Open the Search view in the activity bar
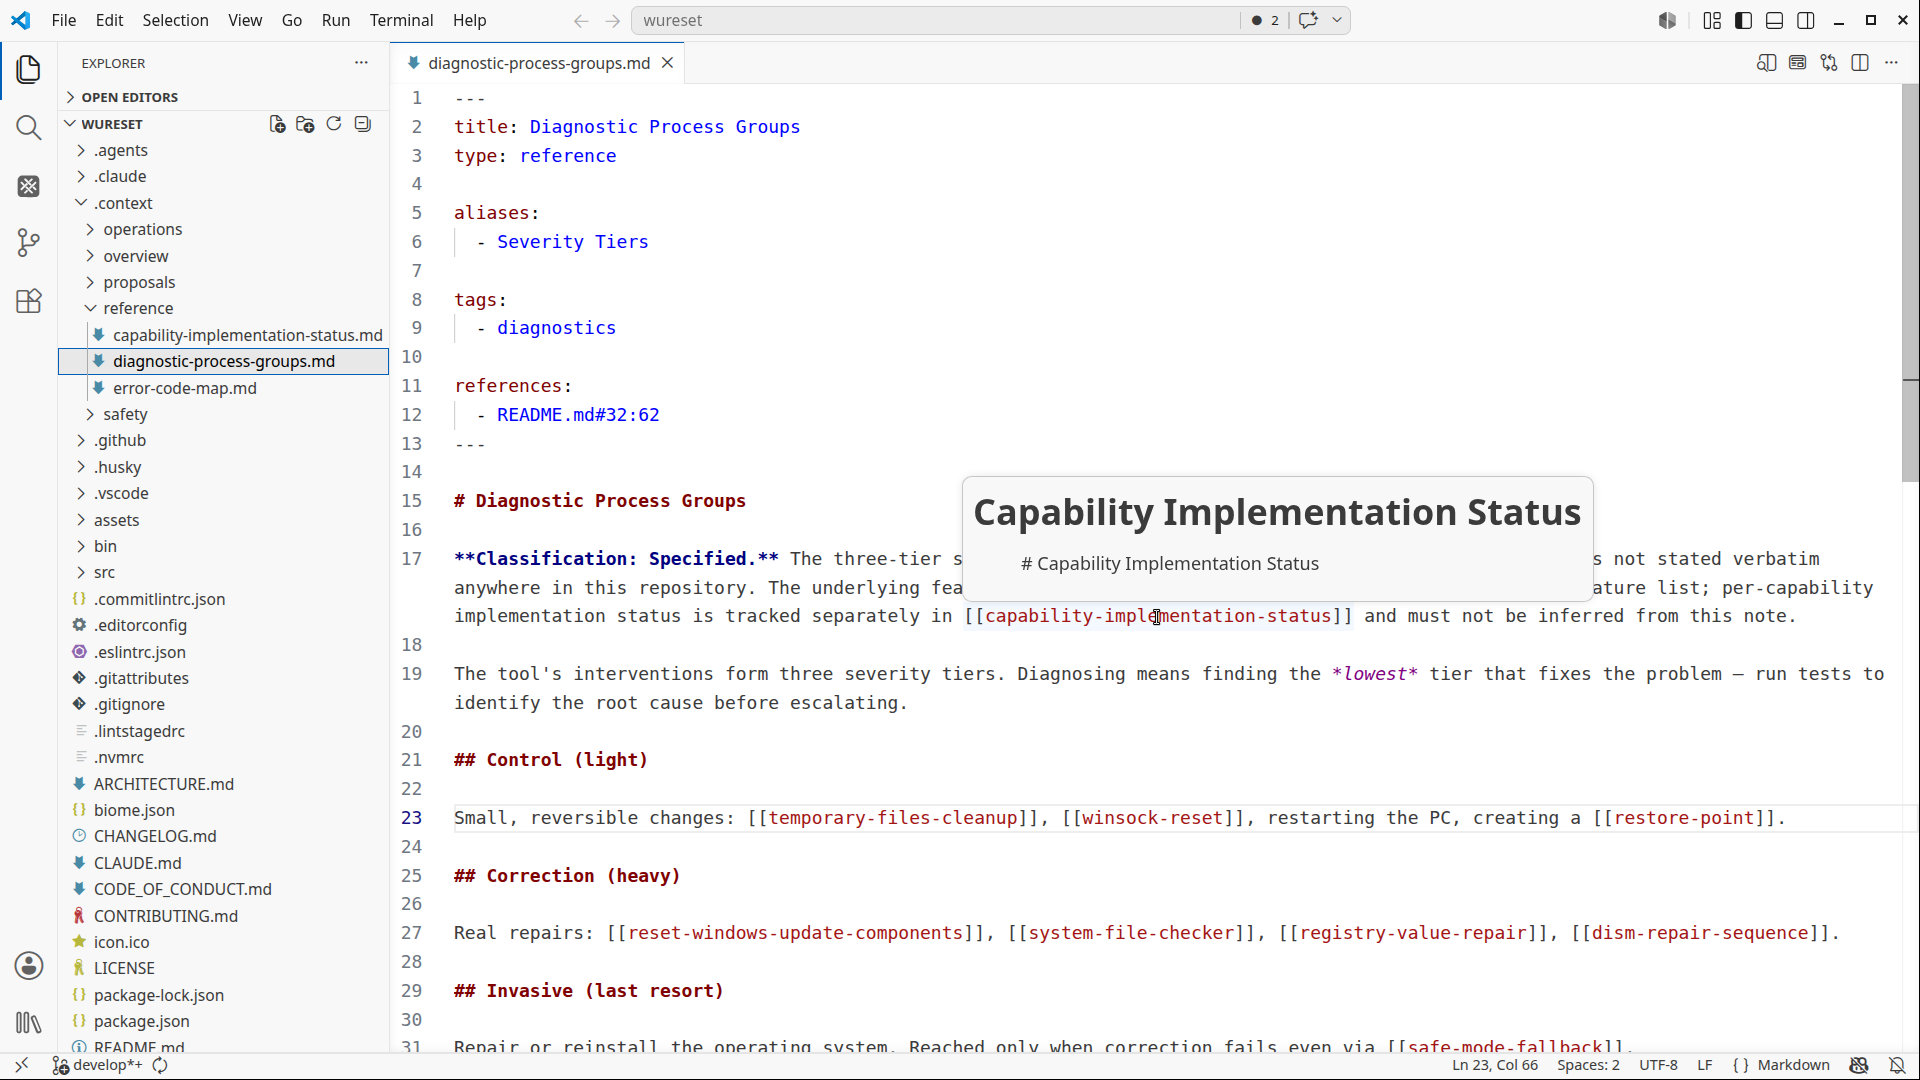 (x=29, y=127)
